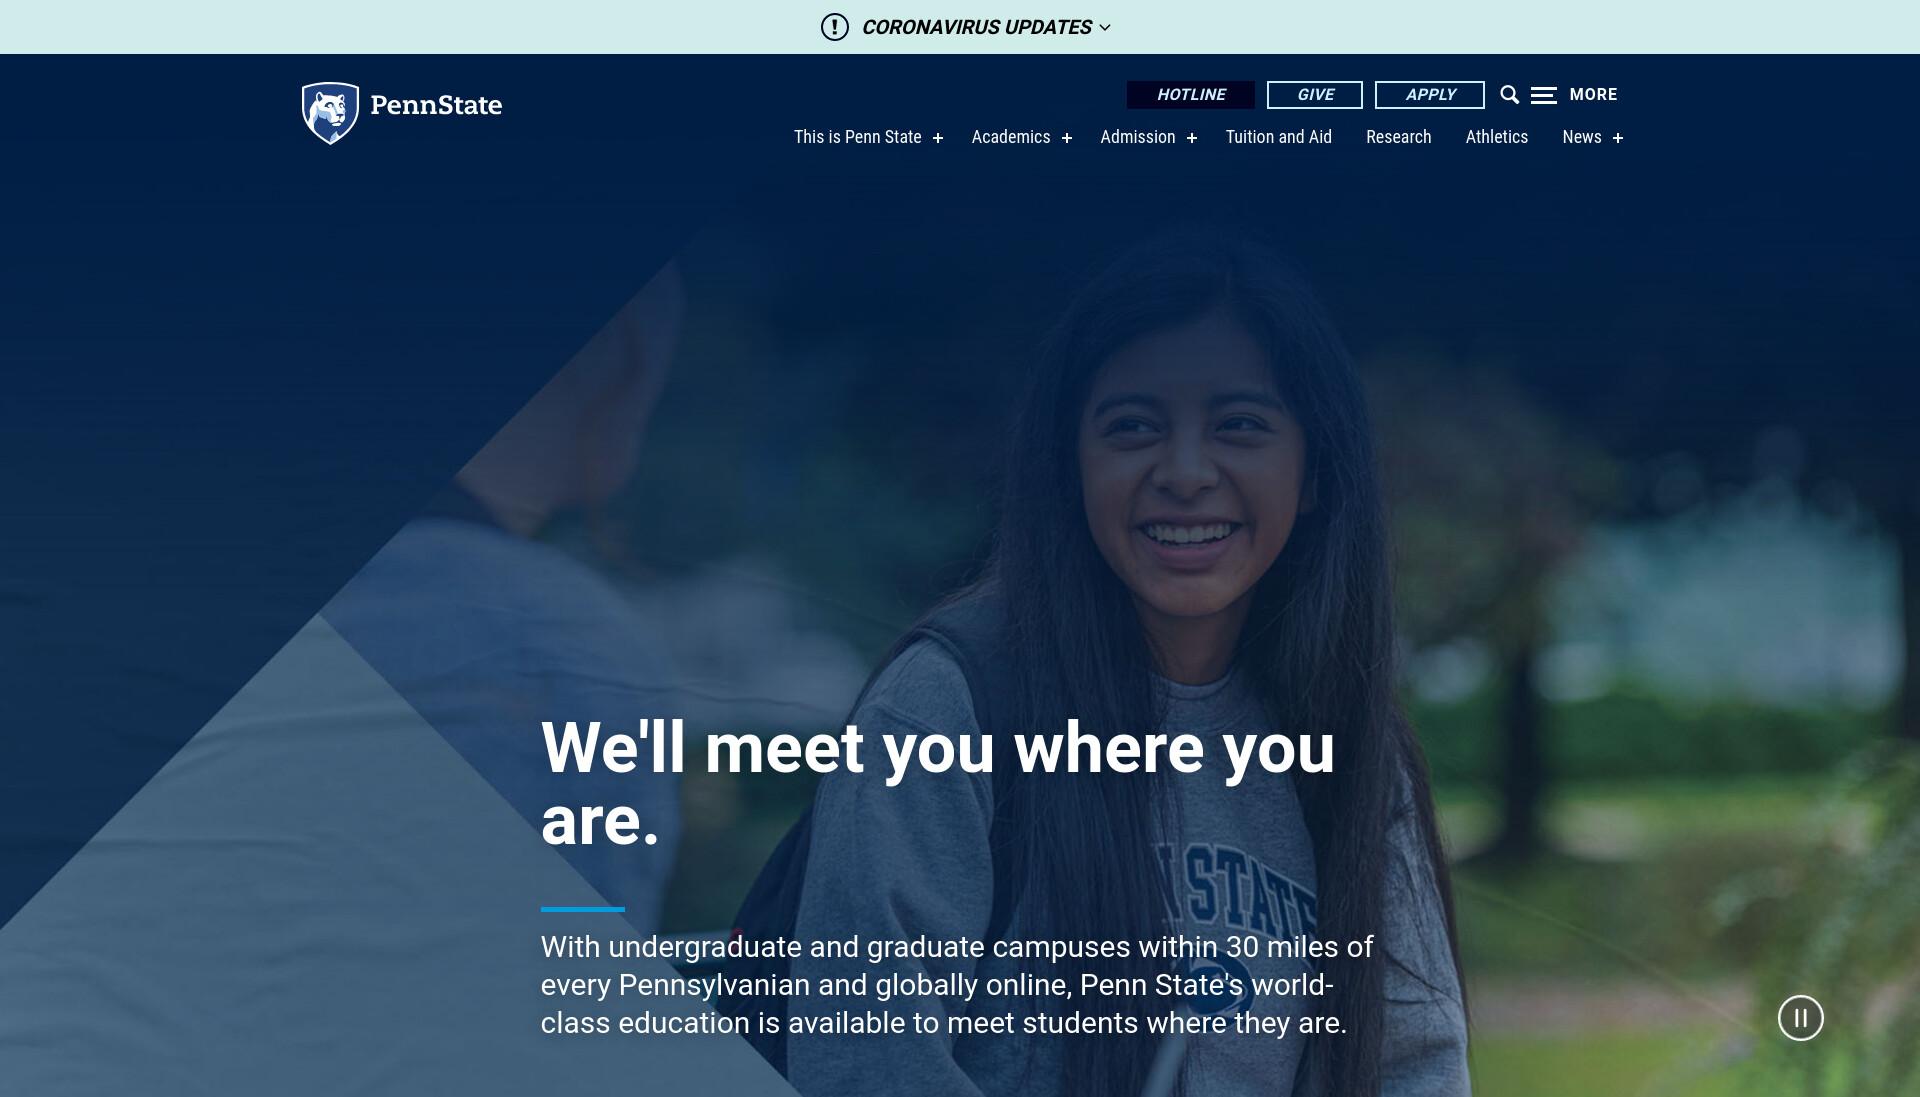Open the Athletics navigation link
Image resolution: width=1920 pixels, height=1097 pixels.
pyautogui.click(x=1496, y=137)
